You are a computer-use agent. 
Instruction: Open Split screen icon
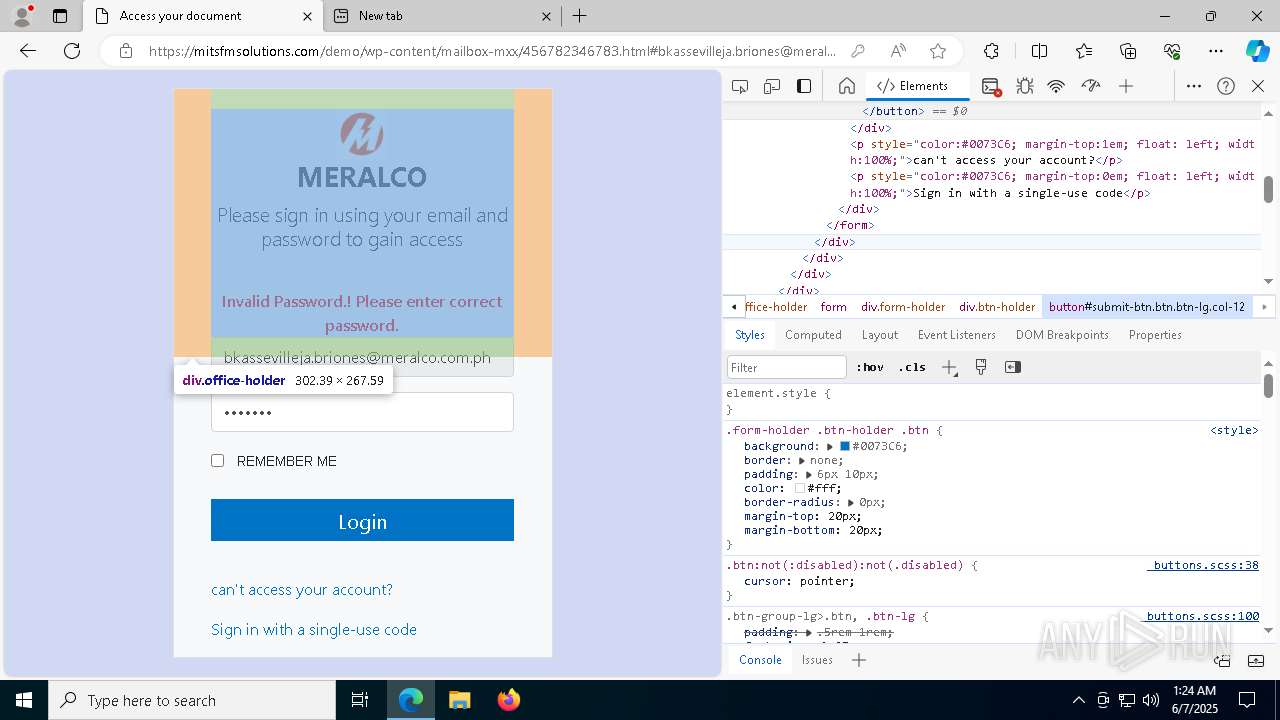[x=1039, y=51]
